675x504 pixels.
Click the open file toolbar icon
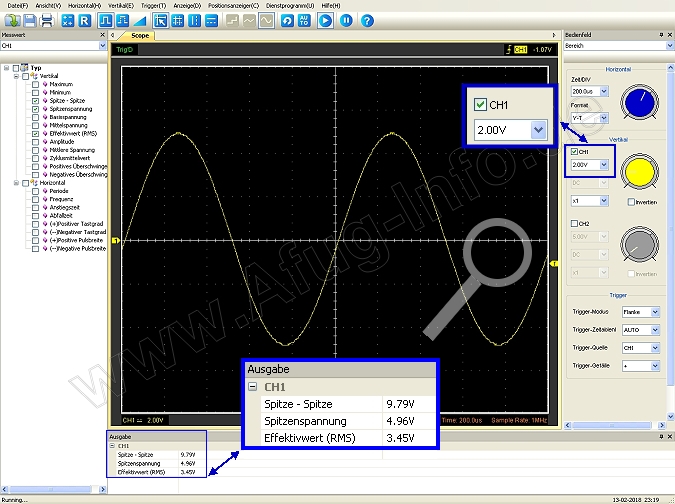tap(12, 21)
